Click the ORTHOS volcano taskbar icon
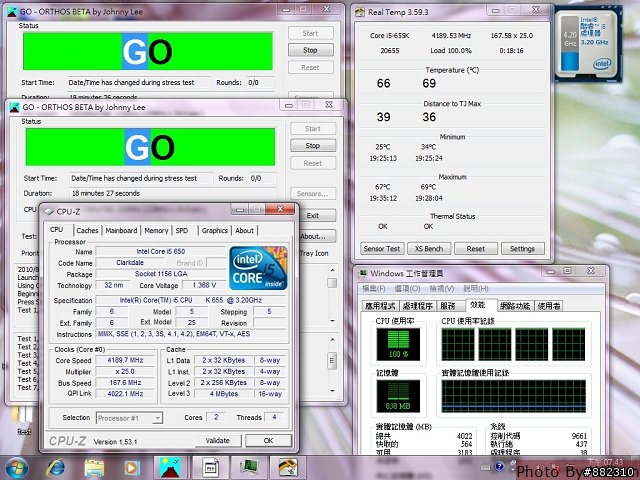The image size is (640, 480). point(170,468)
